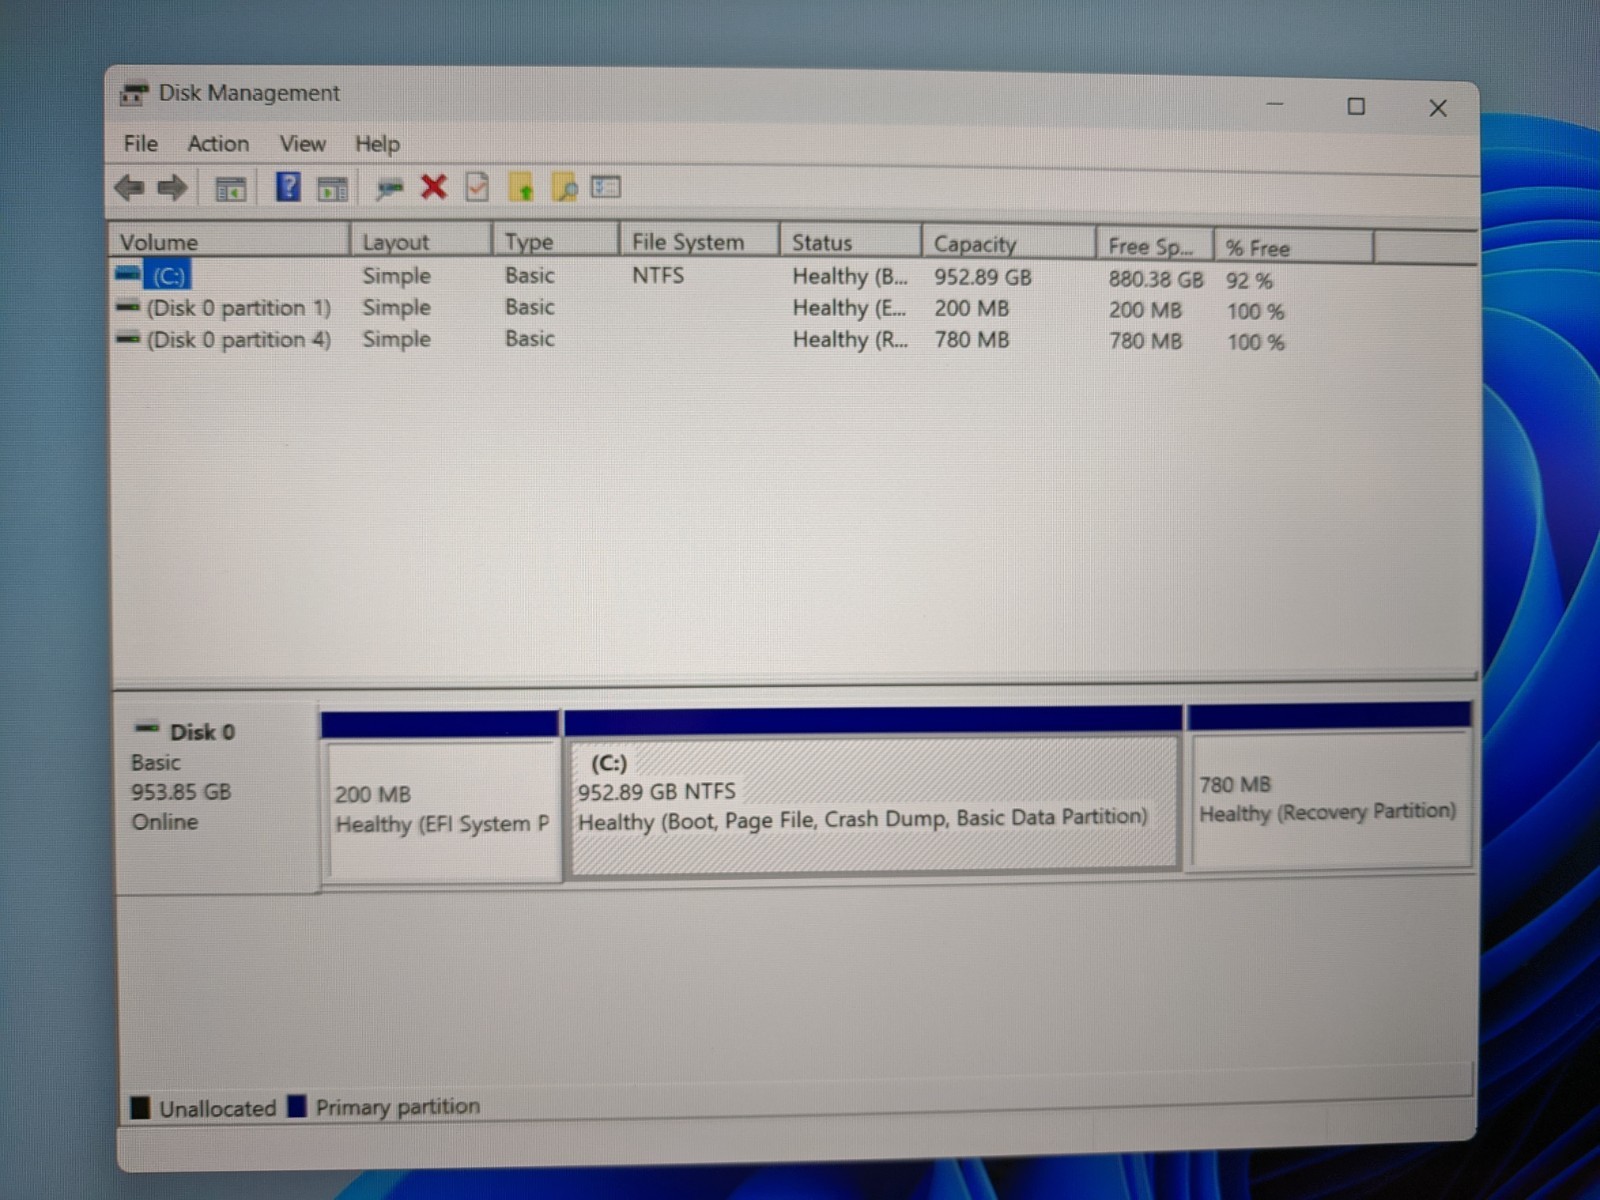Toggle the Show/Hide Action Pane toolbar icon
Viewport: 1600px width, 1200px height.
pos(332,188)
